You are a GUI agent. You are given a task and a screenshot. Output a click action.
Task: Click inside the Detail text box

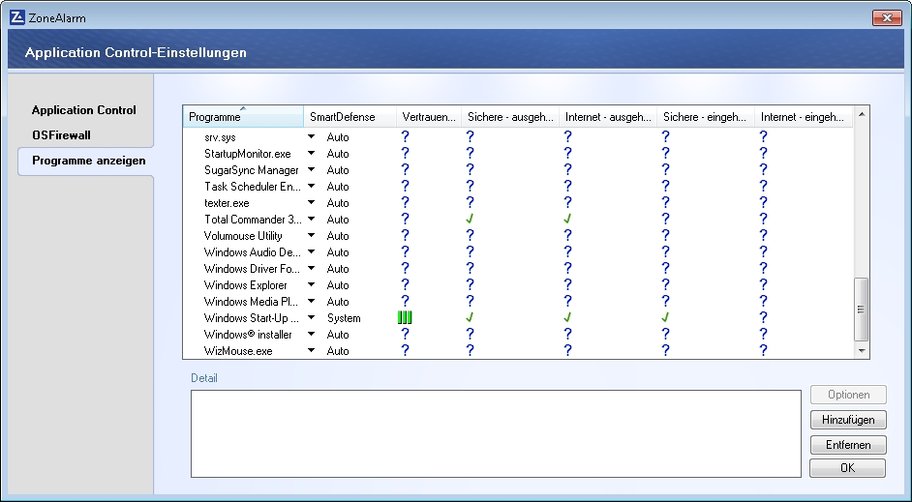point(496,434)
